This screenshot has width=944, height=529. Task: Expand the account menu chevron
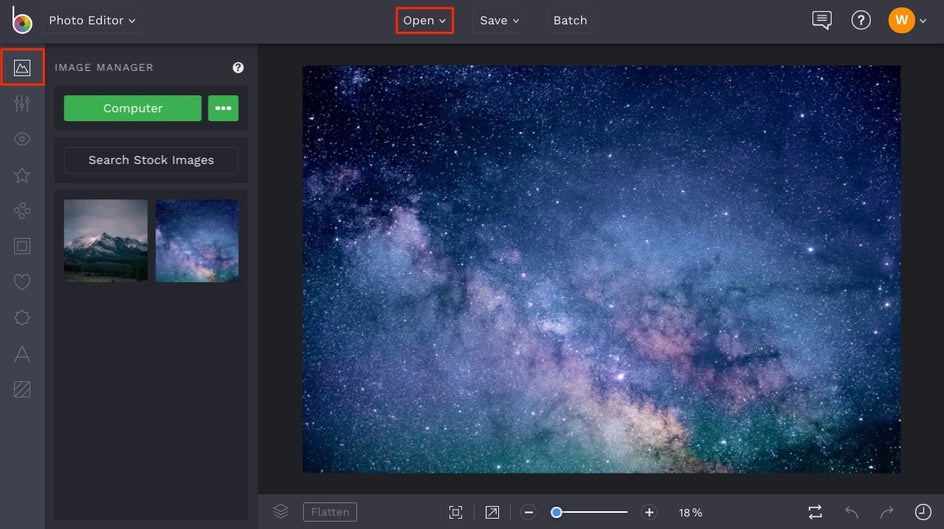tap(923, 21)
